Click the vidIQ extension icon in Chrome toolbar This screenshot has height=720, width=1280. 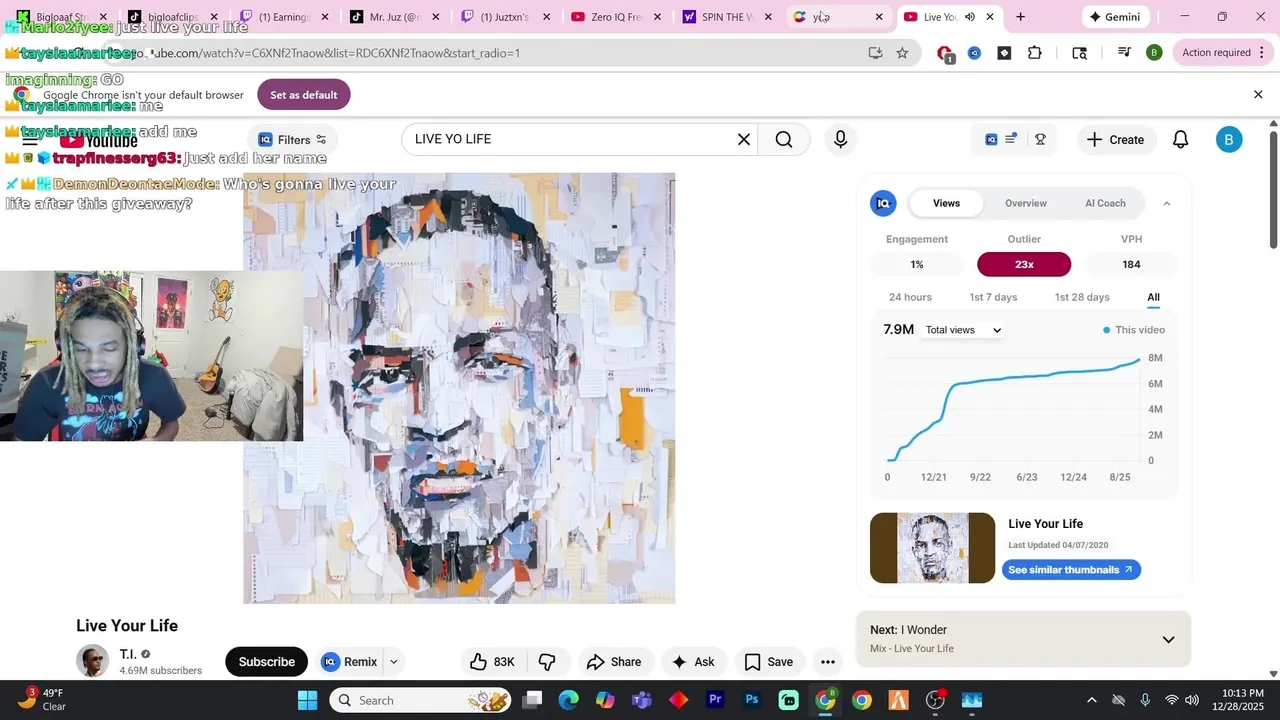click(974, 53)
